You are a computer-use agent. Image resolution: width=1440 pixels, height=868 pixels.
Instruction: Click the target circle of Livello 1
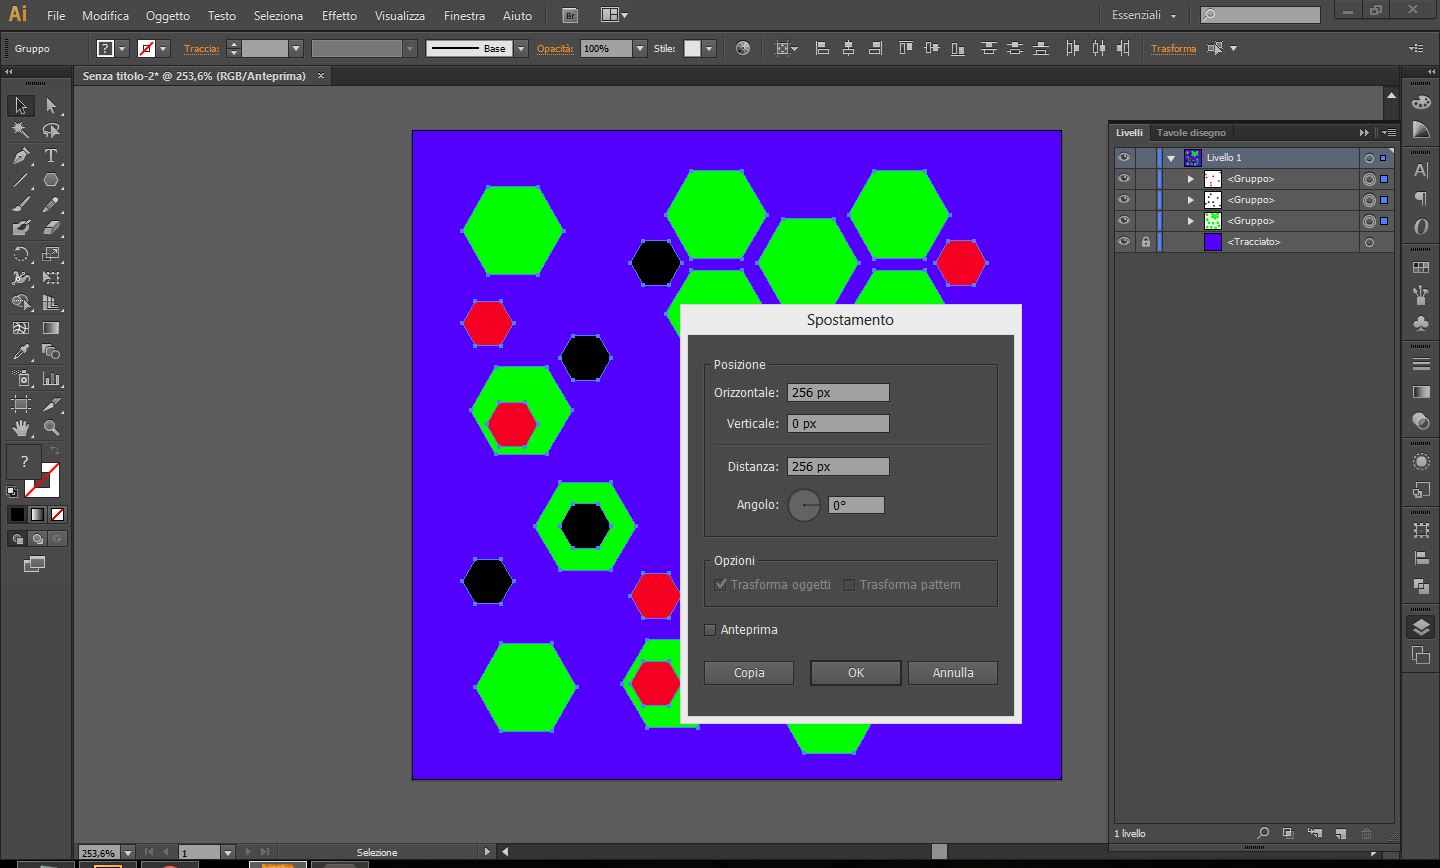[x=1369, y=158]
